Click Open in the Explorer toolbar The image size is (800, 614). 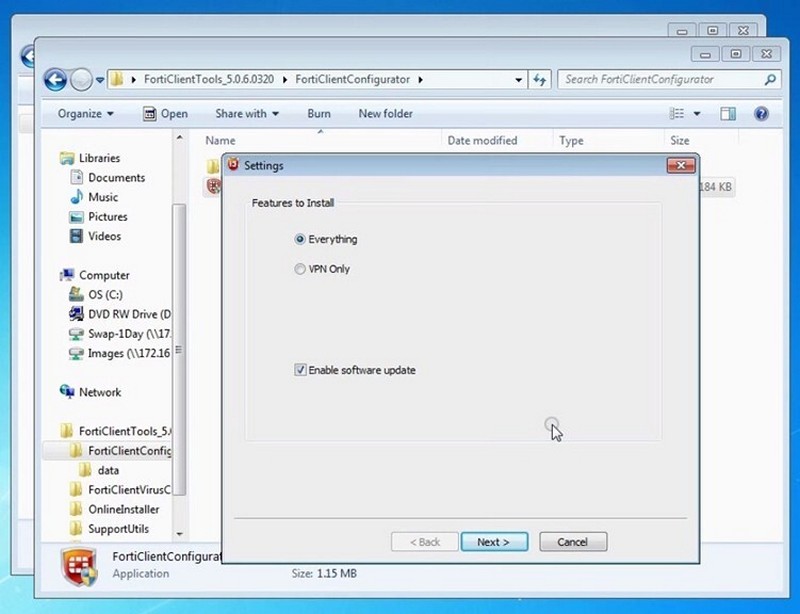coord(165,114)
